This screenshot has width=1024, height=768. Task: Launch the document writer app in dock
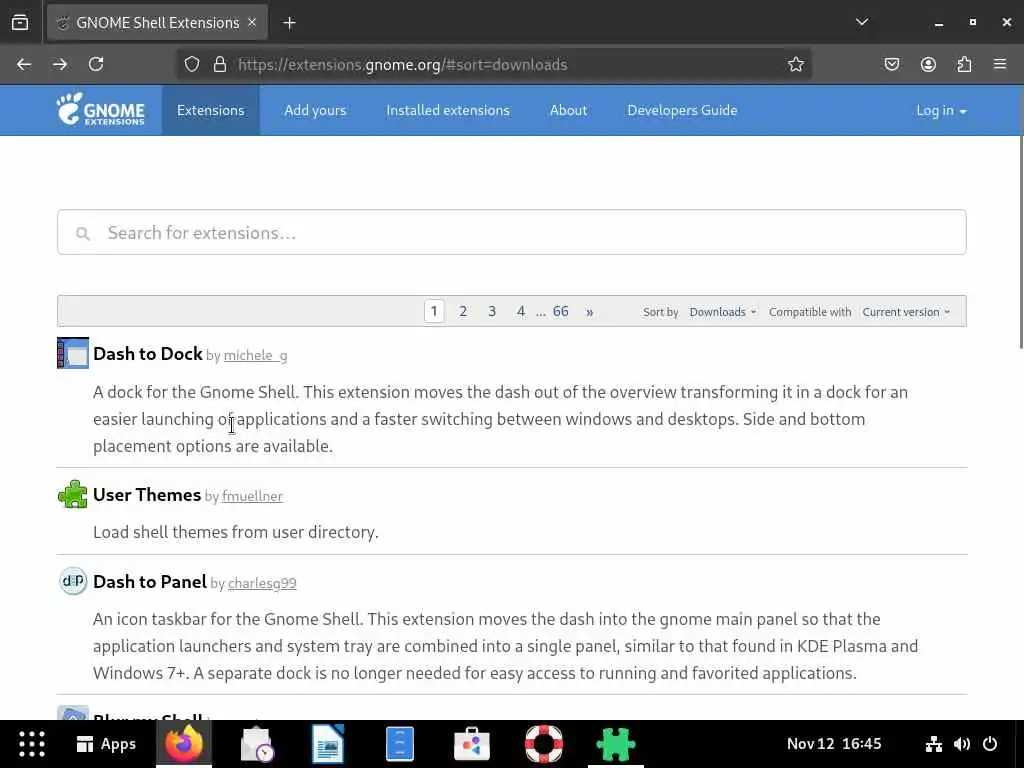pyautogui.click(x=328, y=744)
